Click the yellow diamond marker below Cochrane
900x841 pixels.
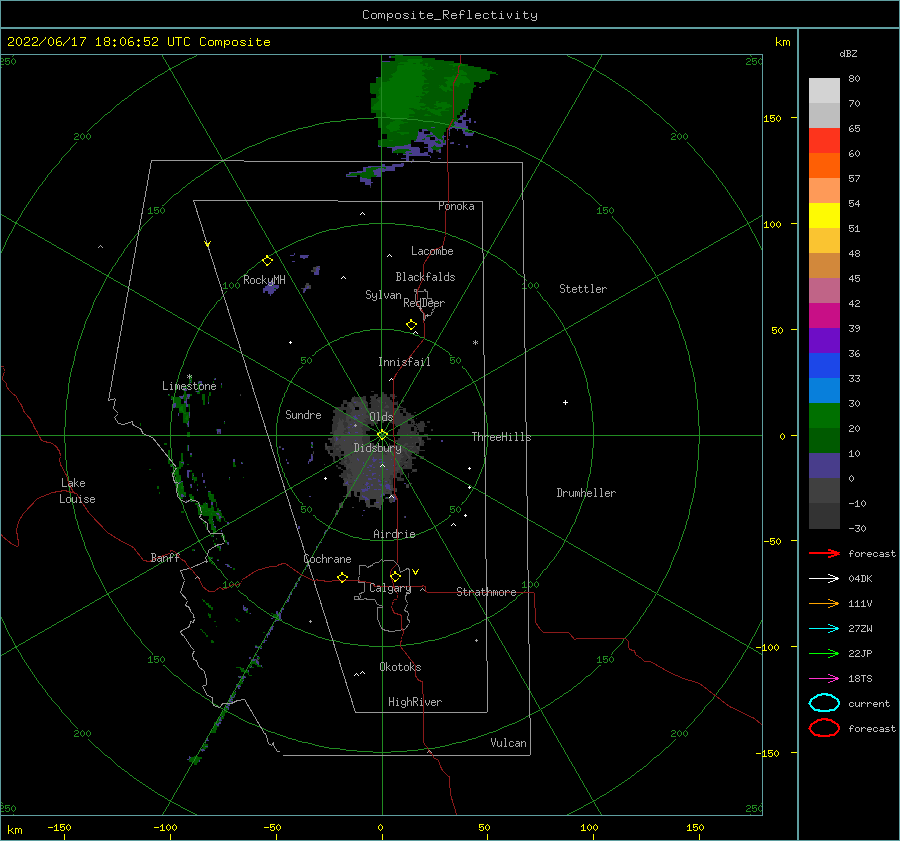click(x=342, y=577)
